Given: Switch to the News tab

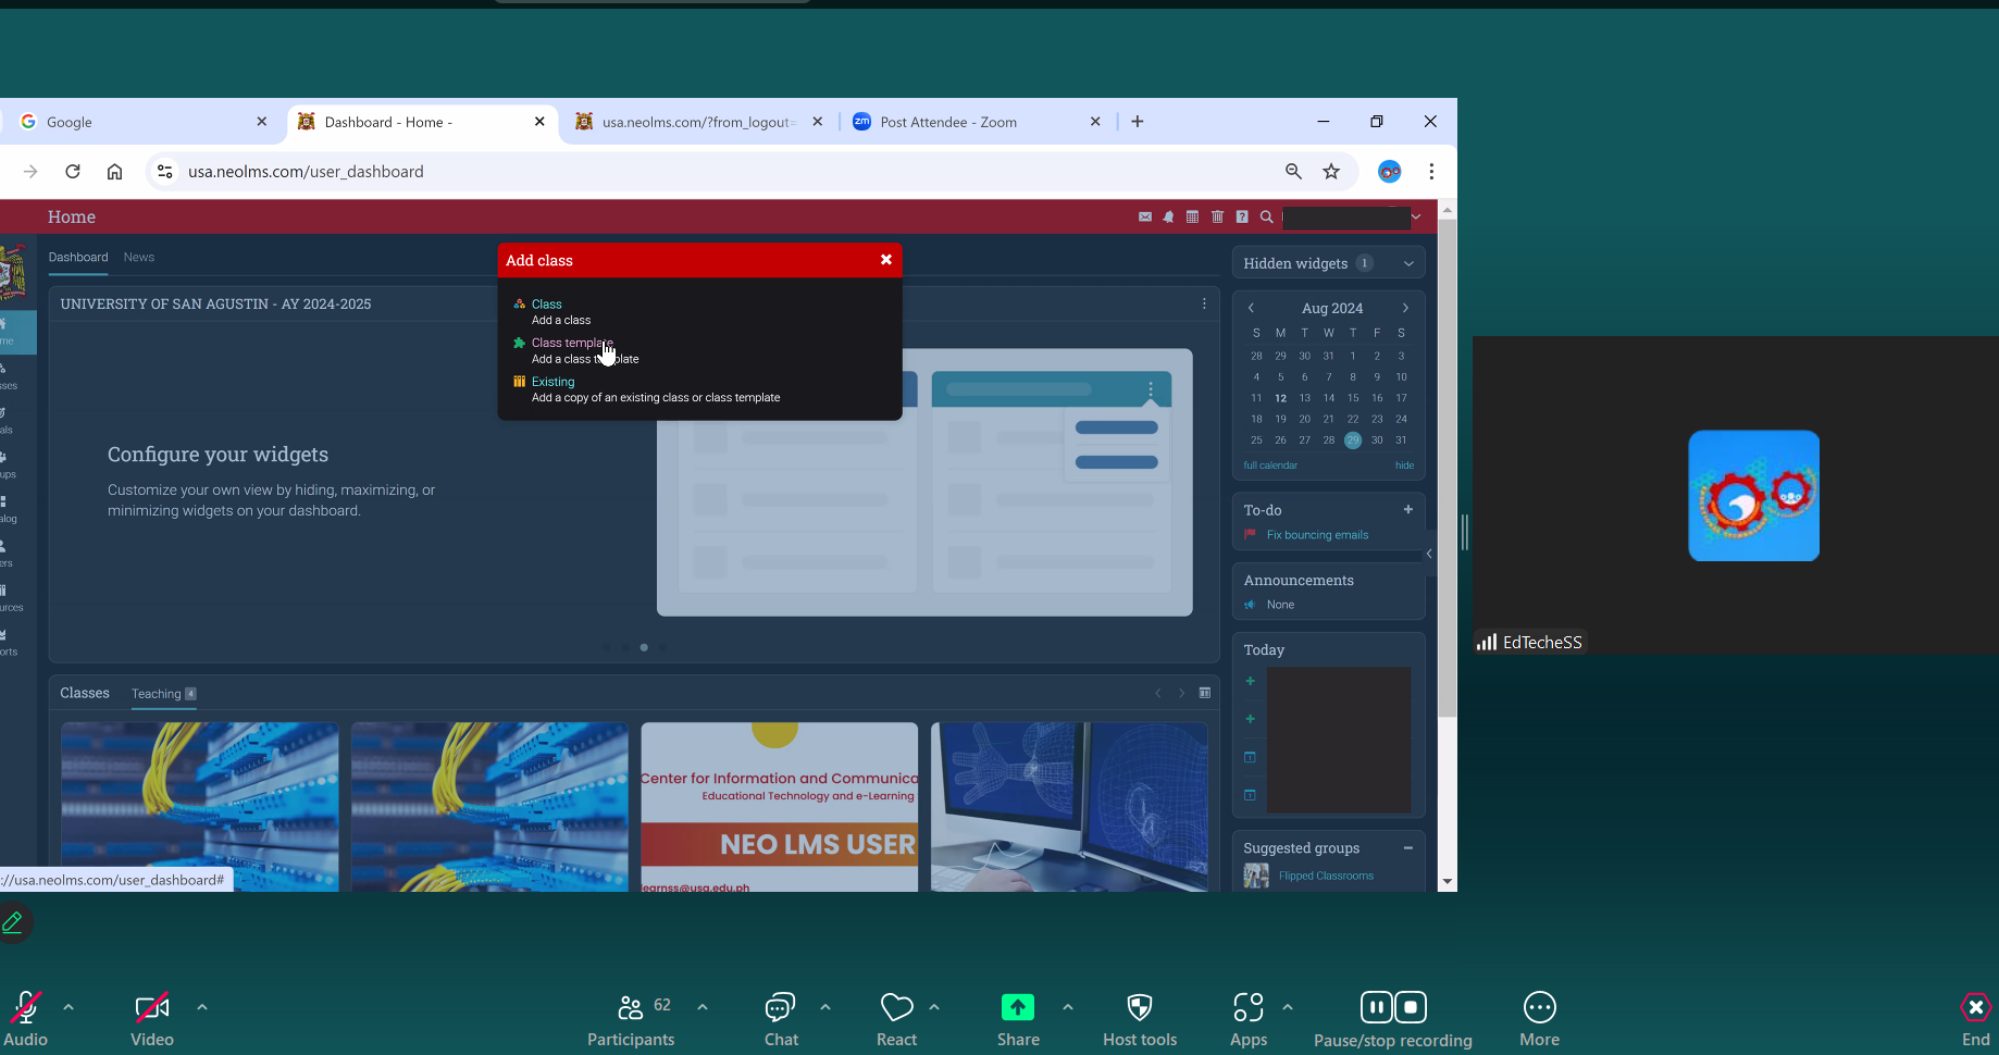Looking at the screenshot, I should point(139,257).
